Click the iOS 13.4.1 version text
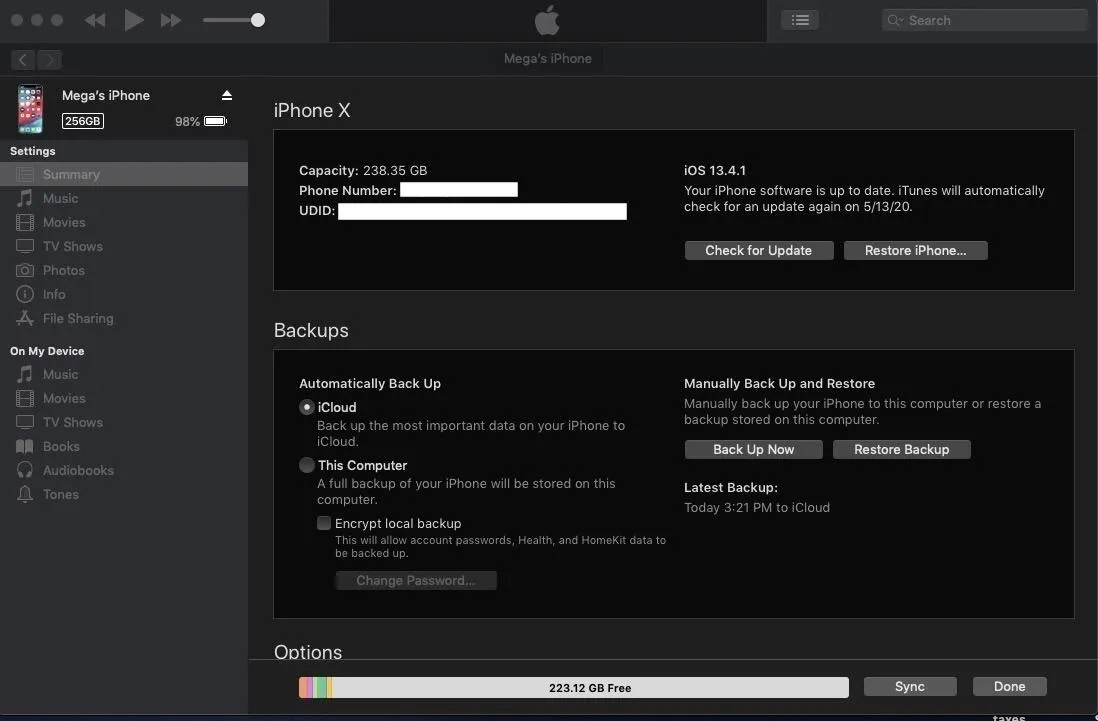 [x=714, y=170]
